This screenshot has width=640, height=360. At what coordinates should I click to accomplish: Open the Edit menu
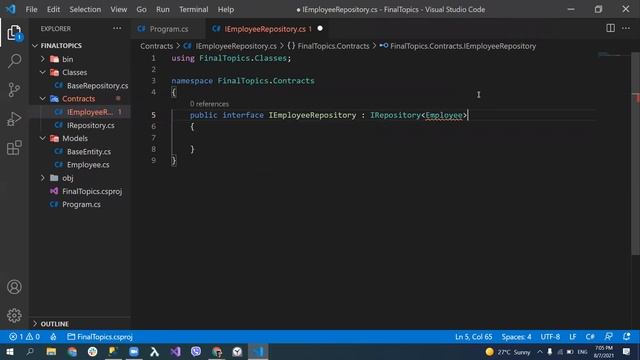[53, 9]
